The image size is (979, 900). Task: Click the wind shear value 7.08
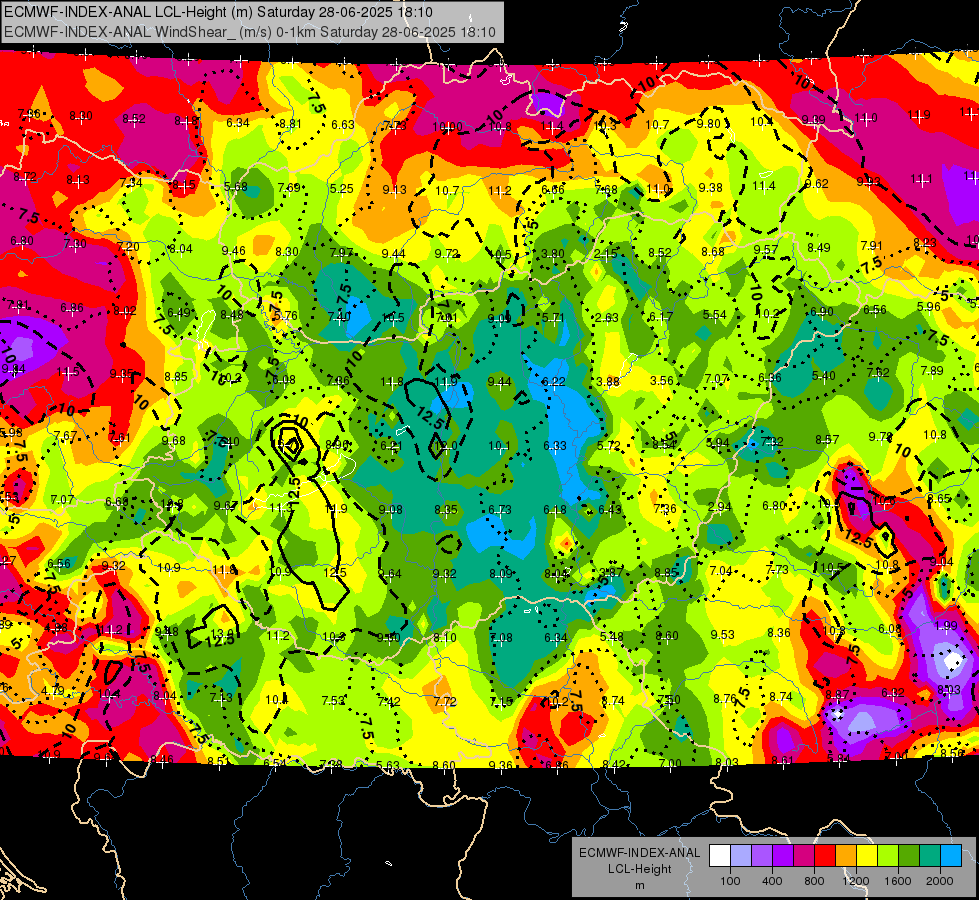[501, 638]
